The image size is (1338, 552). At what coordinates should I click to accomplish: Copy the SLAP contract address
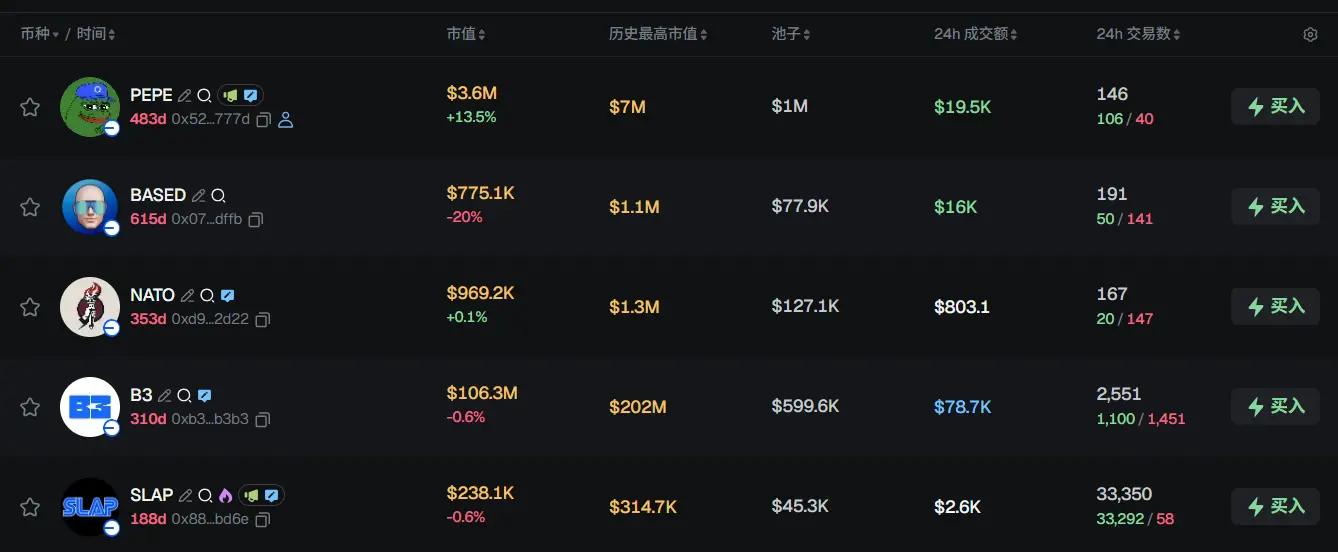264,520
